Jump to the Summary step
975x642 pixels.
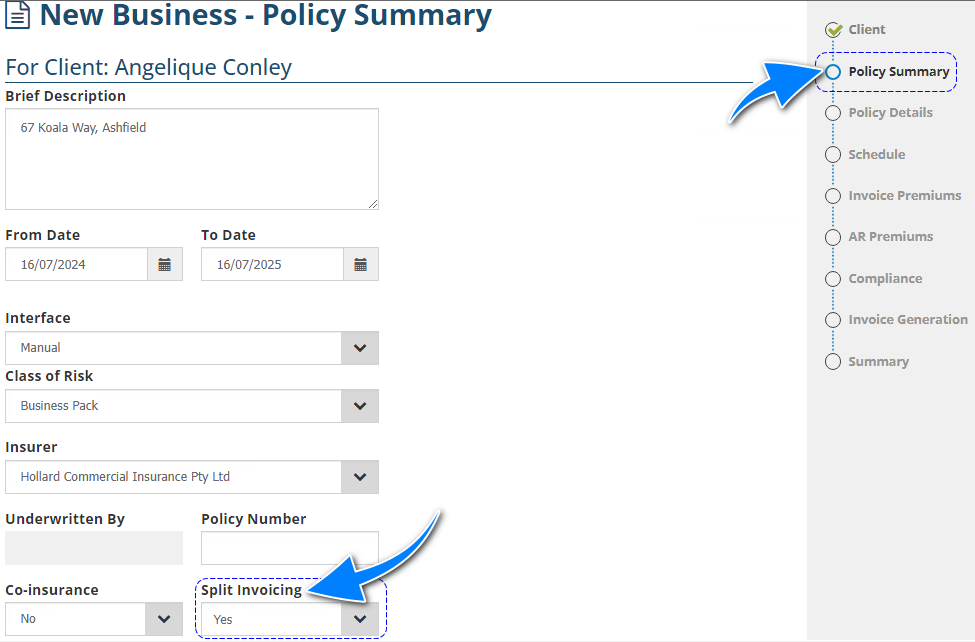878,362
